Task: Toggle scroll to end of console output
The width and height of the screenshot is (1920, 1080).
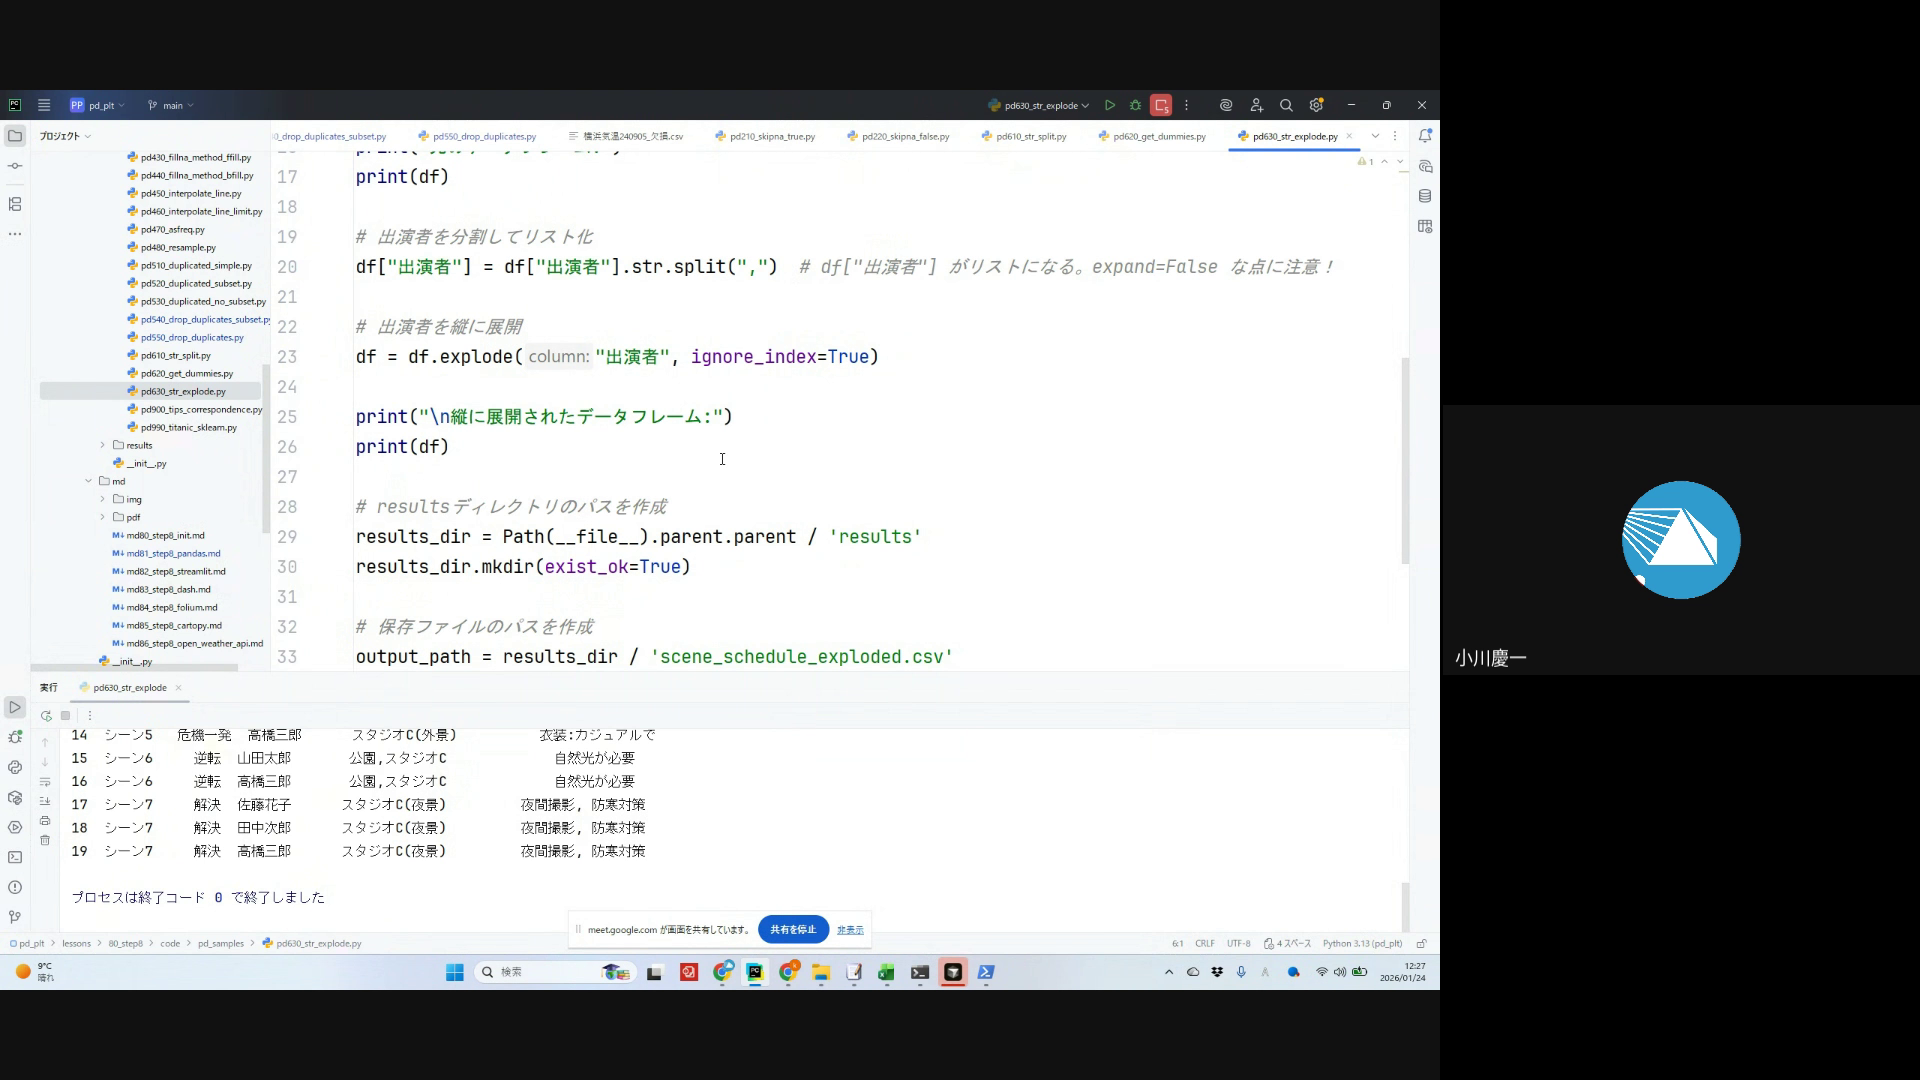Action: (x=45, y=801)
